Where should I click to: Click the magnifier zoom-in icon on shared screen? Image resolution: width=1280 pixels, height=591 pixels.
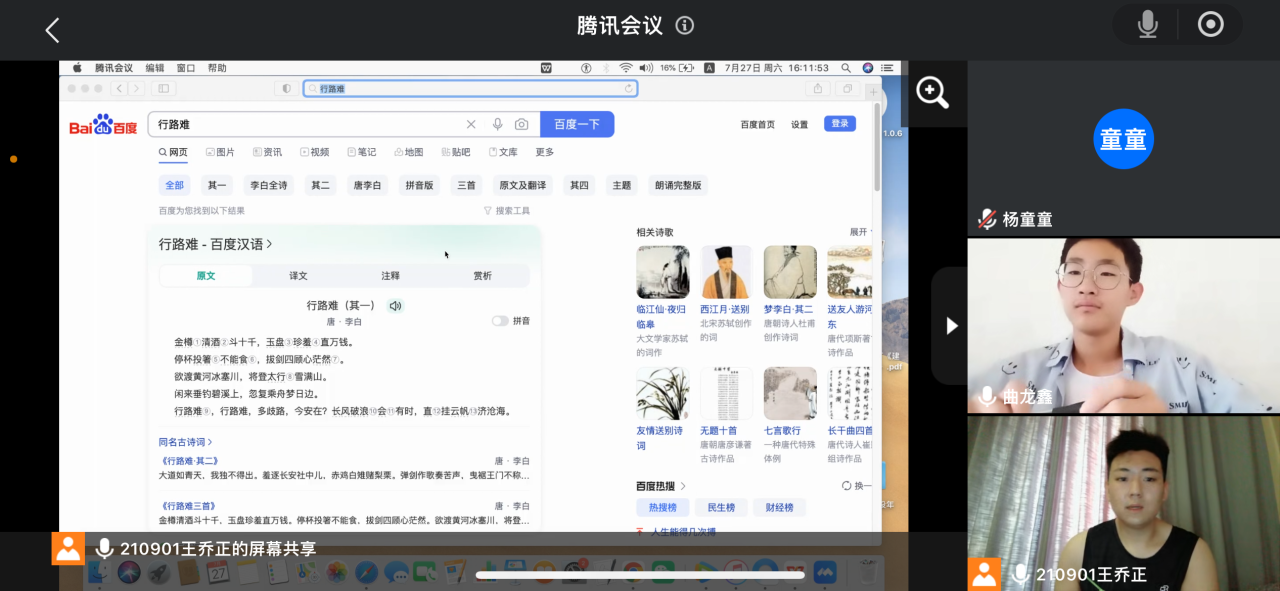932,93
